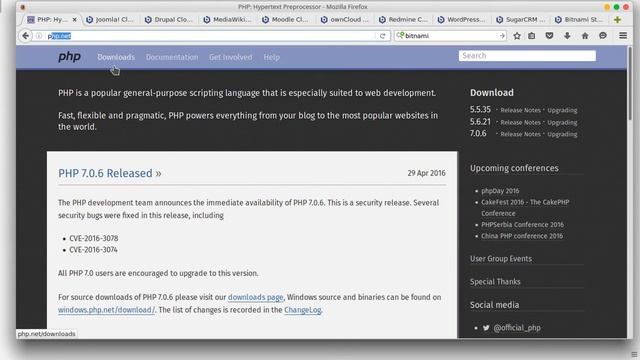
Task: Switch to the MediaWiki tab
Action: [x=228, y=20]
